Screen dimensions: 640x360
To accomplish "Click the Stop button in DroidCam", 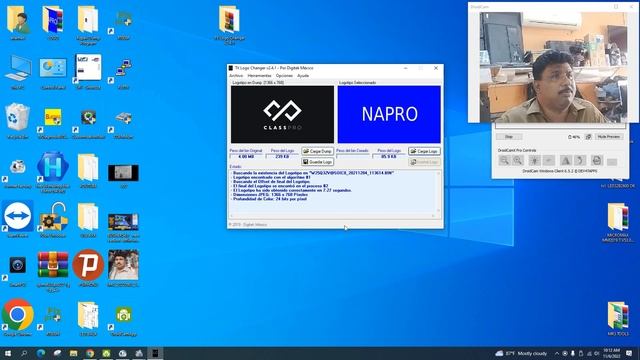I will [x=509, y=137].
